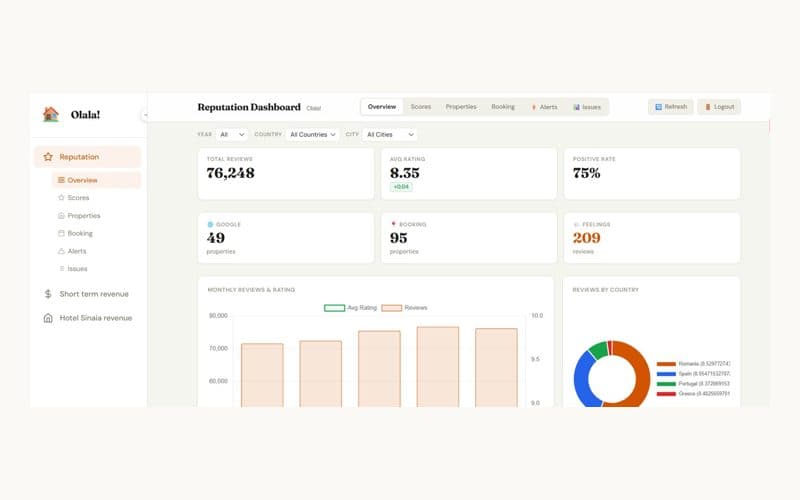Click the Google icon on properties card
Screen dimensions: 800x500
[210, 224]
